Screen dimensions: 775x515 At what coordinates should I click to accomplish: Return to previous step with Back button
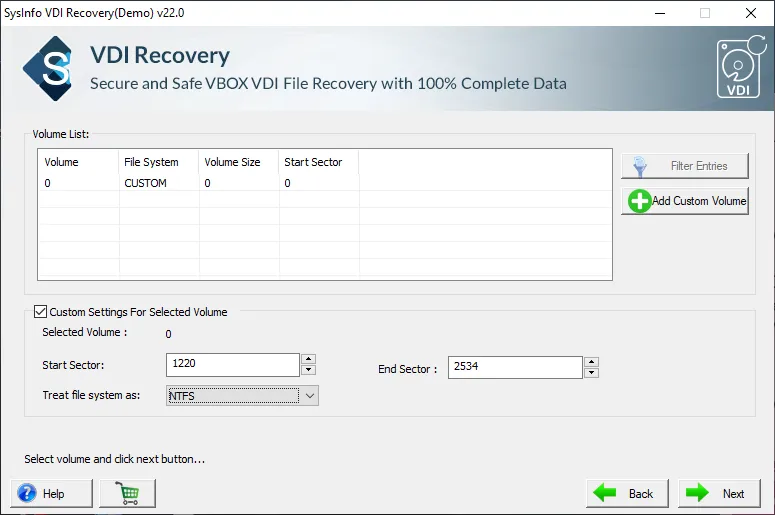627,493
